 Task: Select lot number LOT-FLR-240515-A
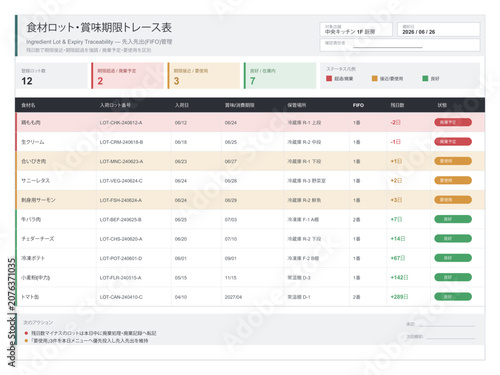click(120, 277)
